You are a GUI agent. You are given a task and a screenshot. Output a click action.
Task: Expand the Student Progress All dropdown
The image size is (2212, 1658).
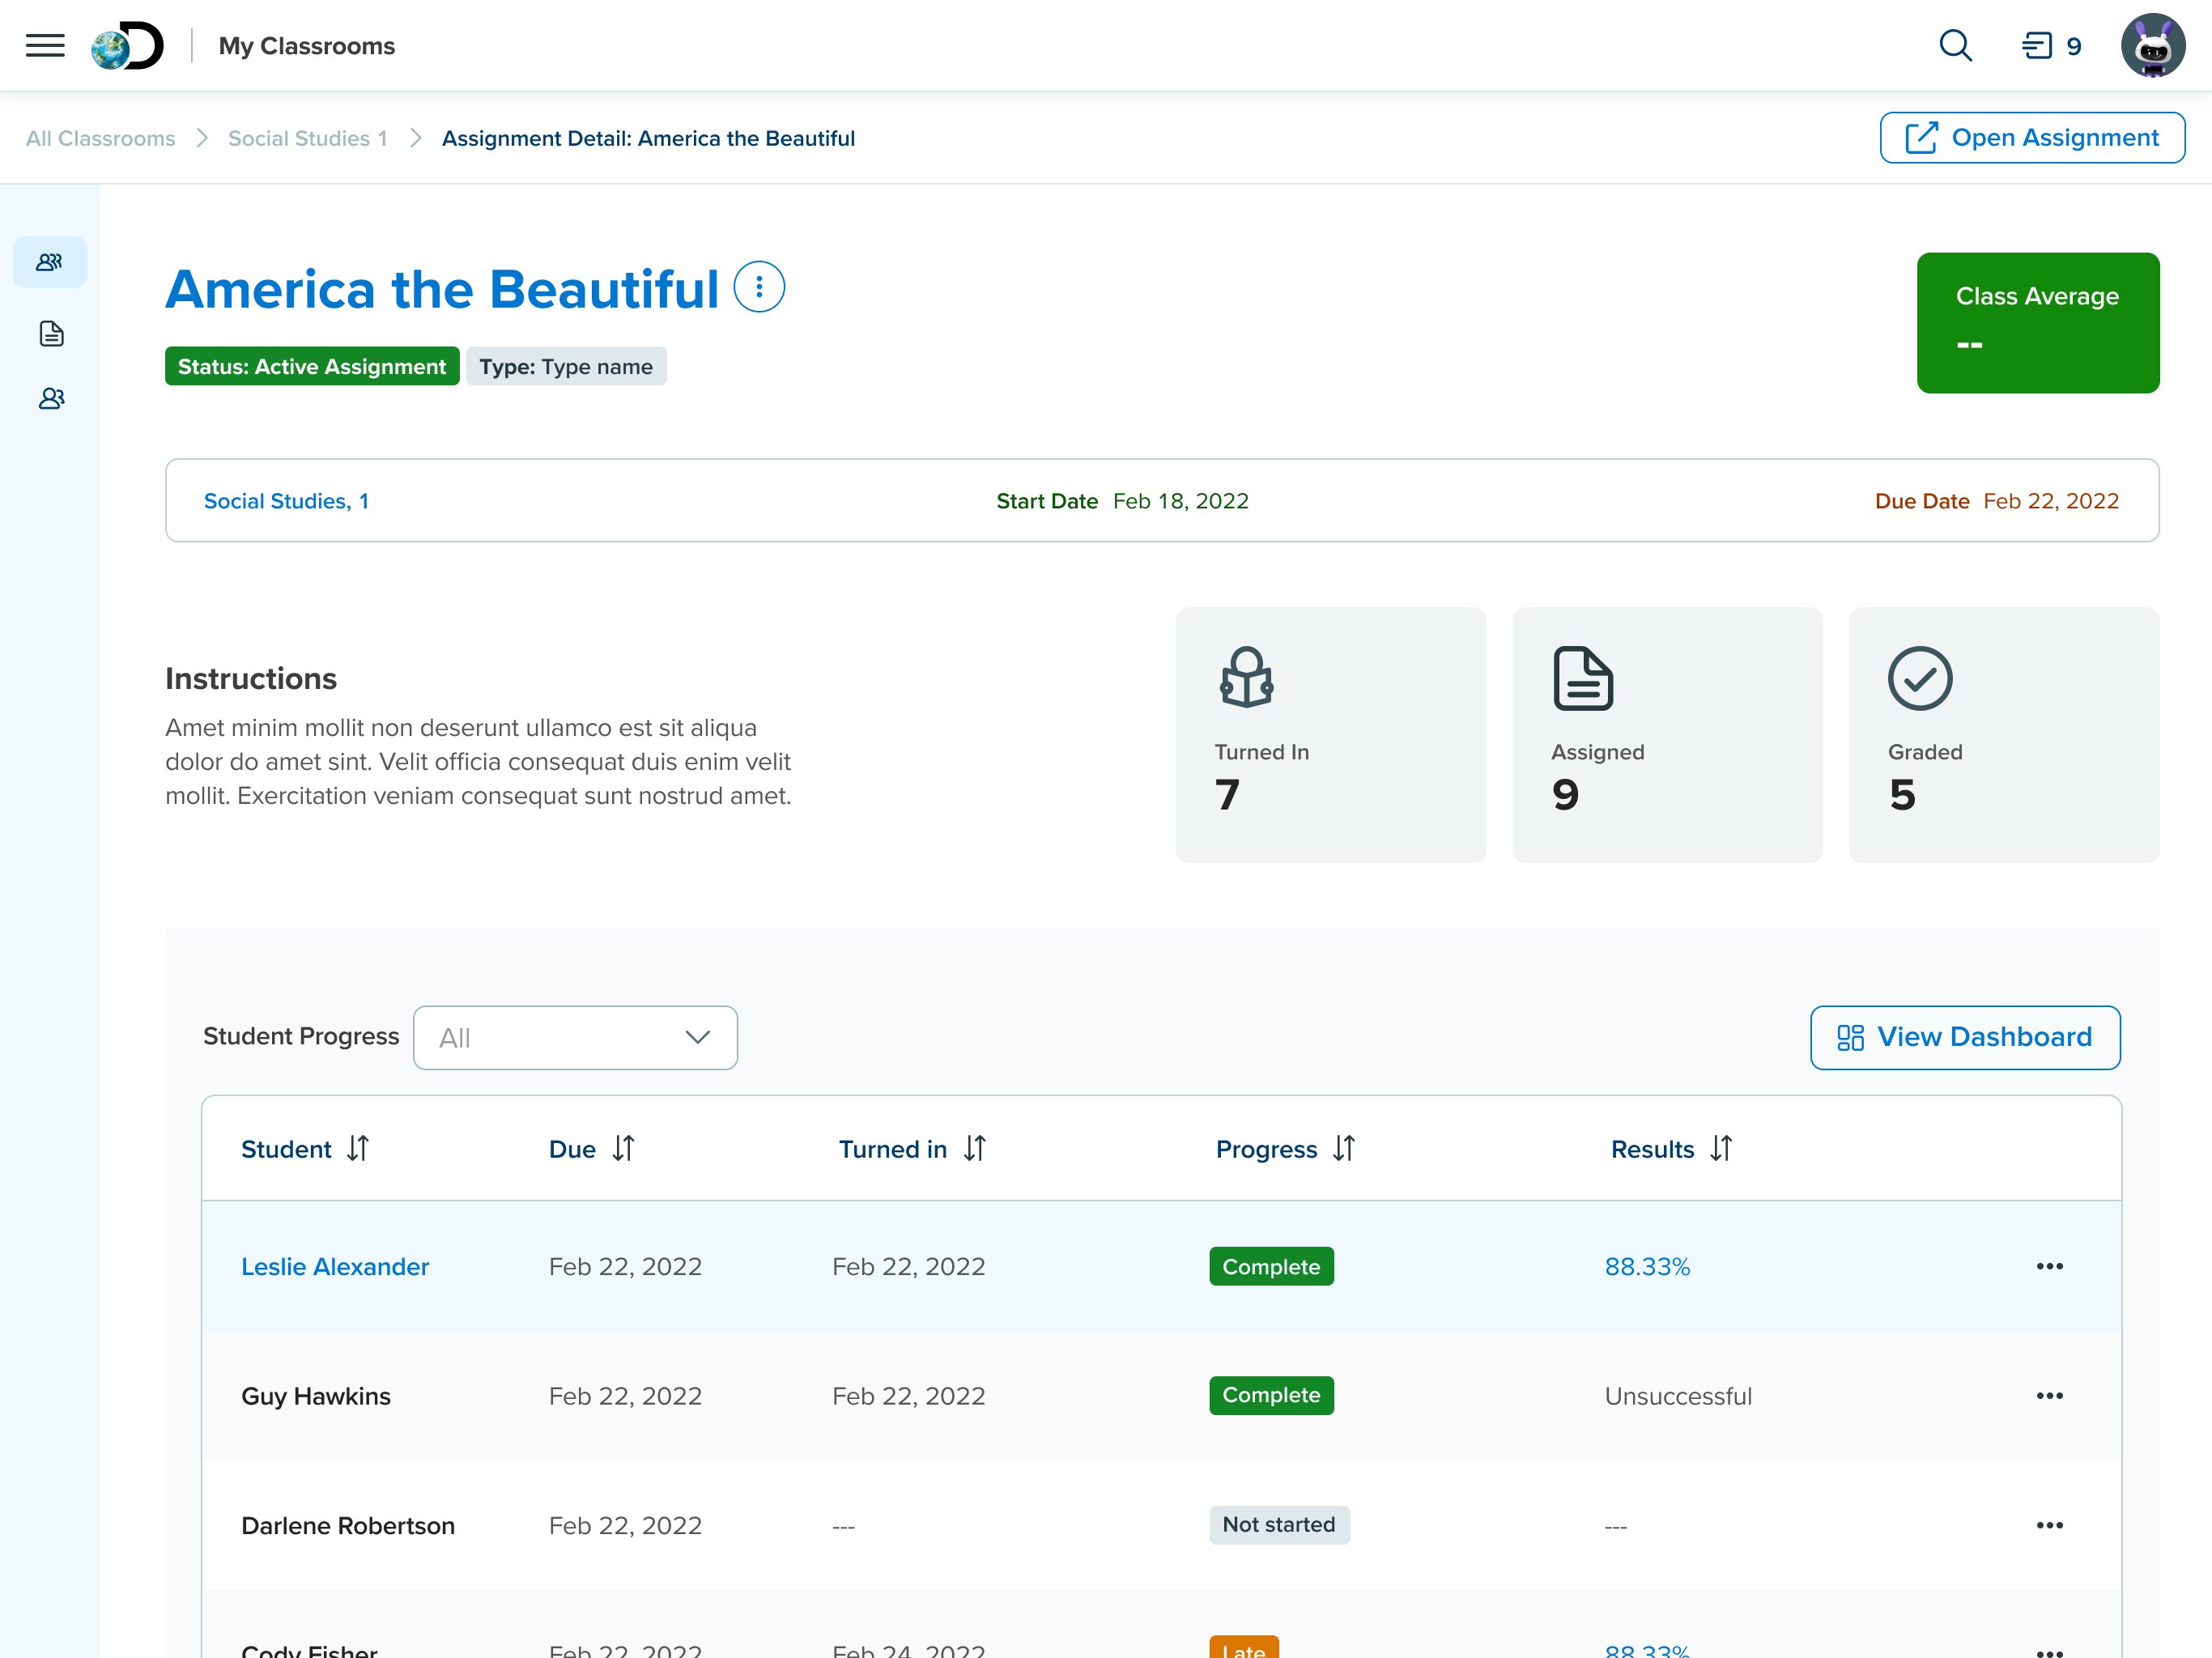point(575,1037)
